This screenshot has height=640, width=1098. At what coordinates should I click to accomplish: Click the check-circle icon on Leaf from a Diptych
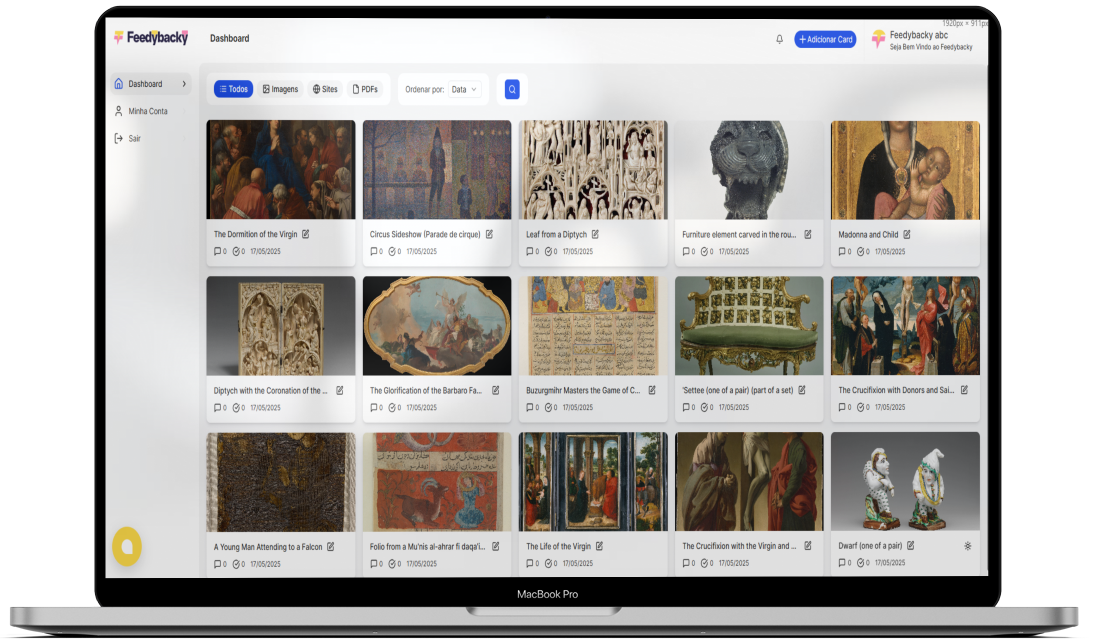pos(548,252)
